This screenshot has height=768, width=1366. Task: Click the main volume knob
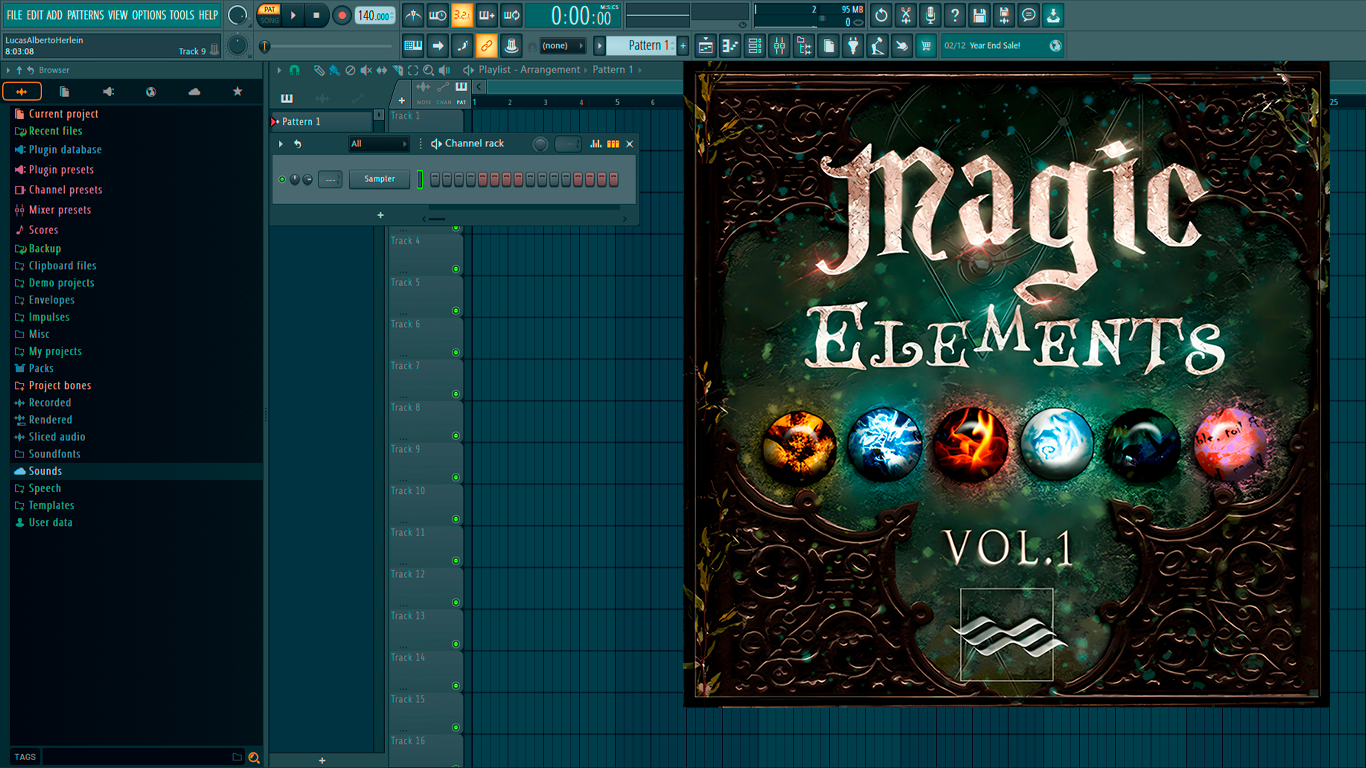coord(237,15)
